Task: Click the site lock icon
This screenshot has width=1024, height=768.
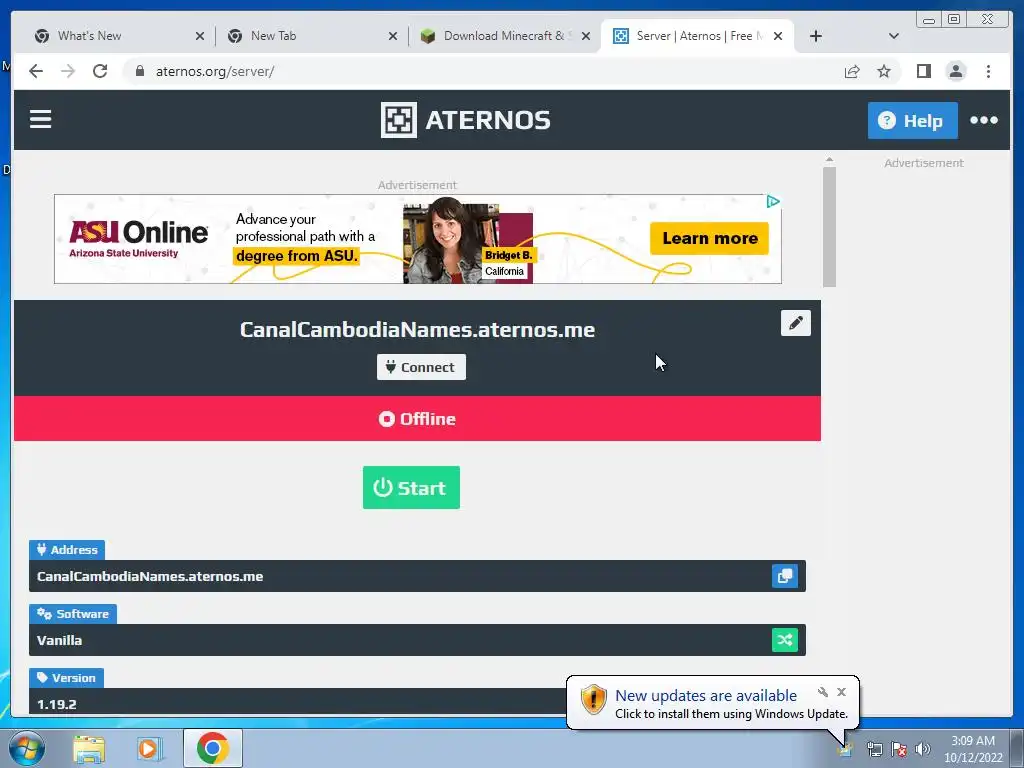Action: [x=139, y=71]
